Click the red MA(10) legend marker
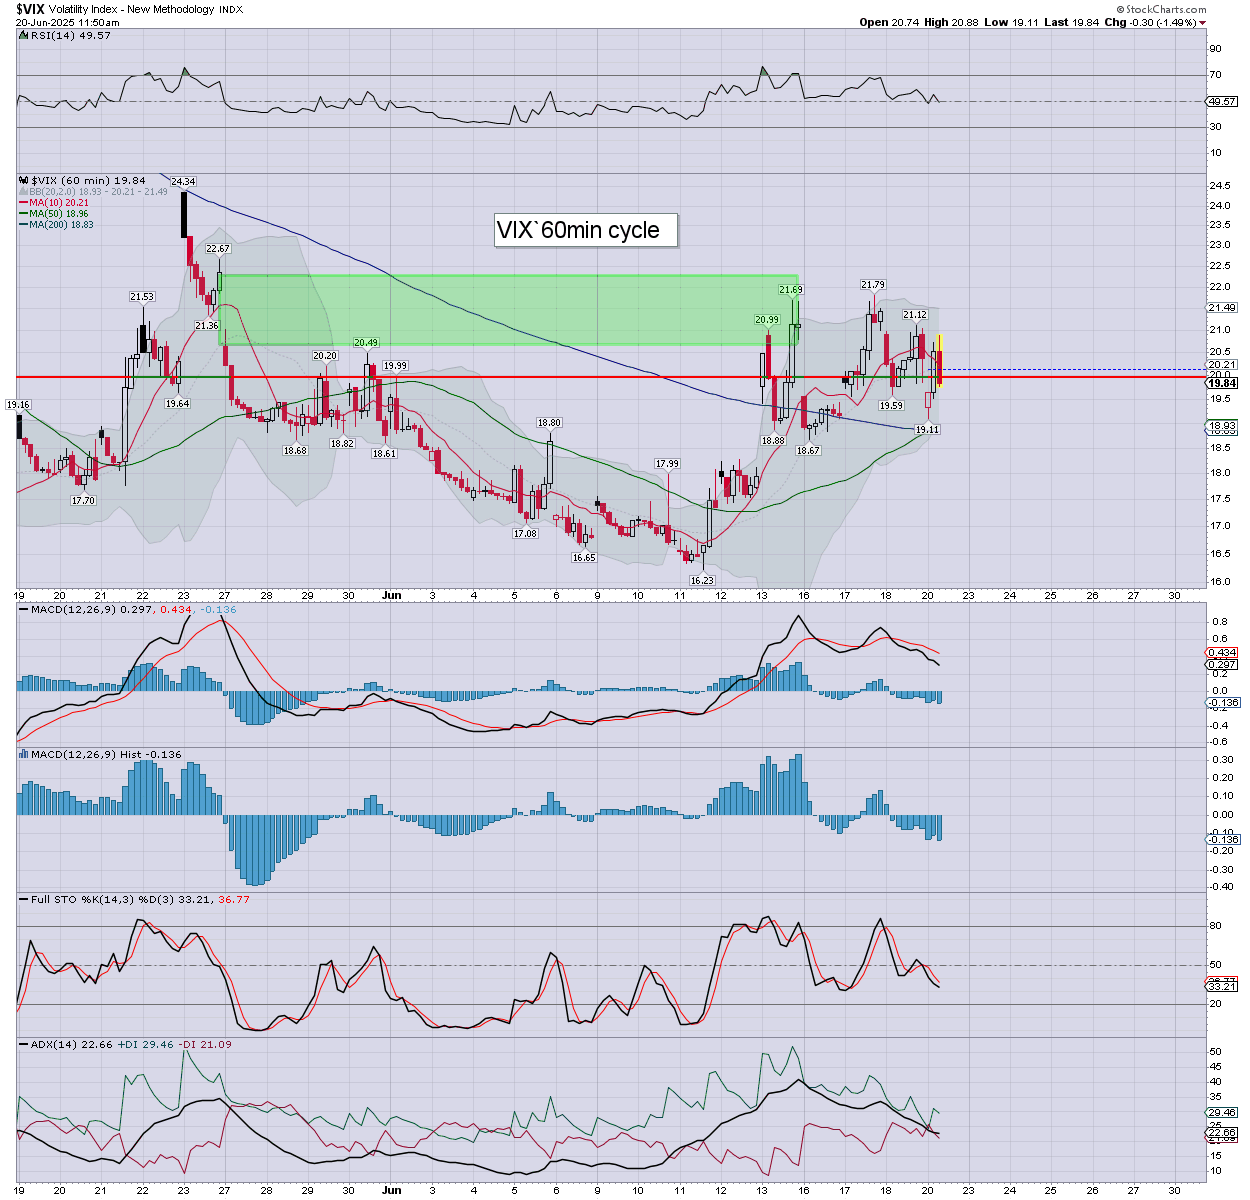Viewport: 1250px width, 1200px height. coord(23,203)
